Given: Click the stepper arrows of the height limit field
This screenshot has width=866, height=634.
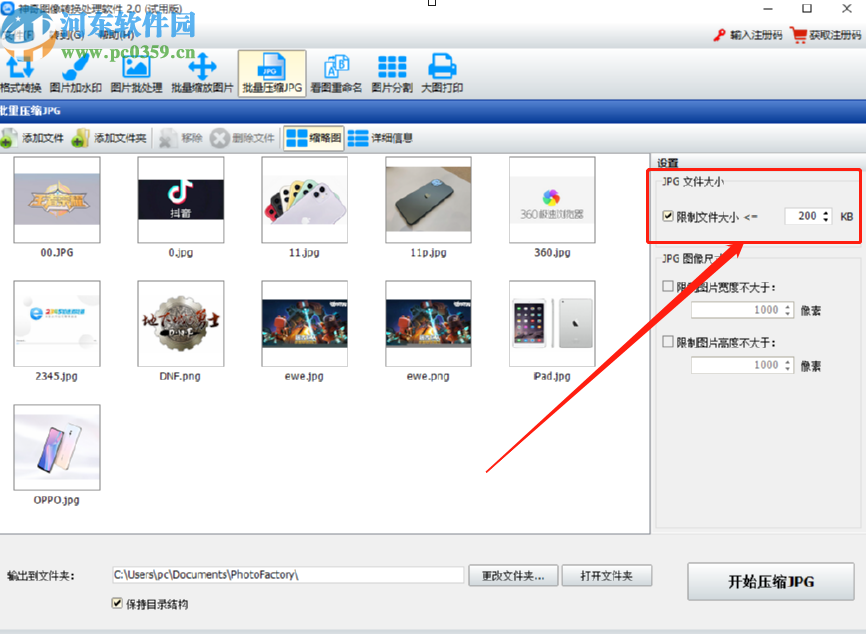Looking at the screenshot, I should [x=788, y=365].
